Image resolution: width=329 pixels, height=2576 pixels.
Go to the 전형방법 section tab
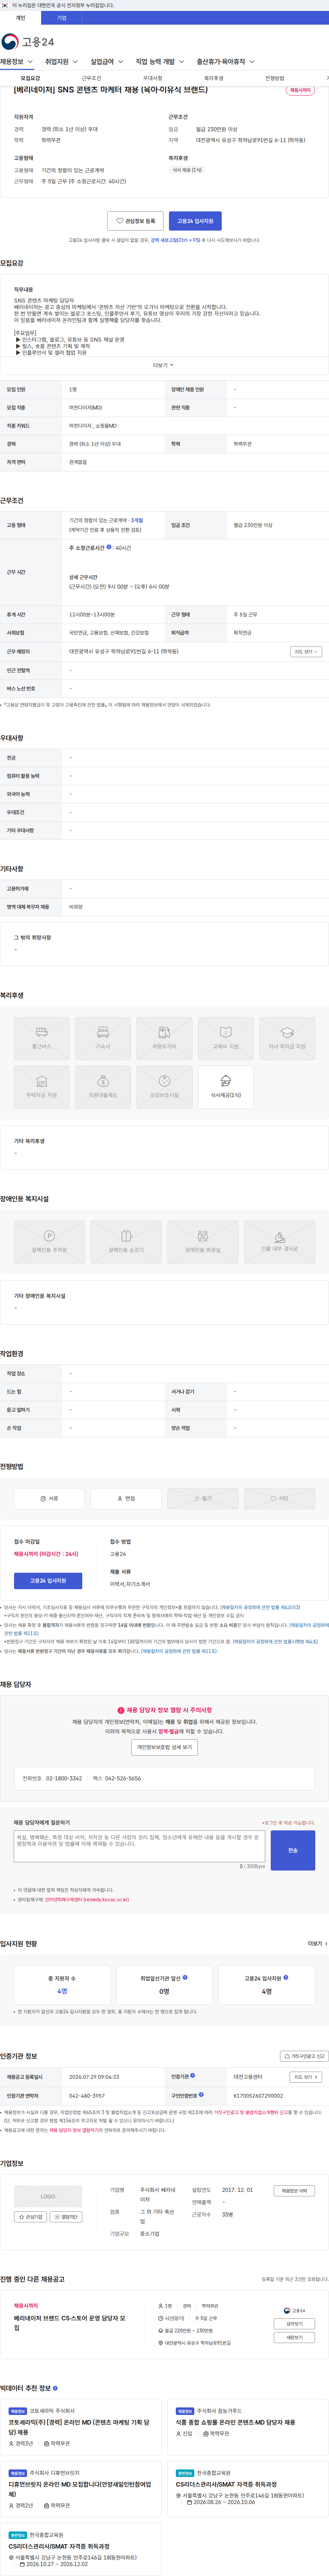click(x=274, y=78)
